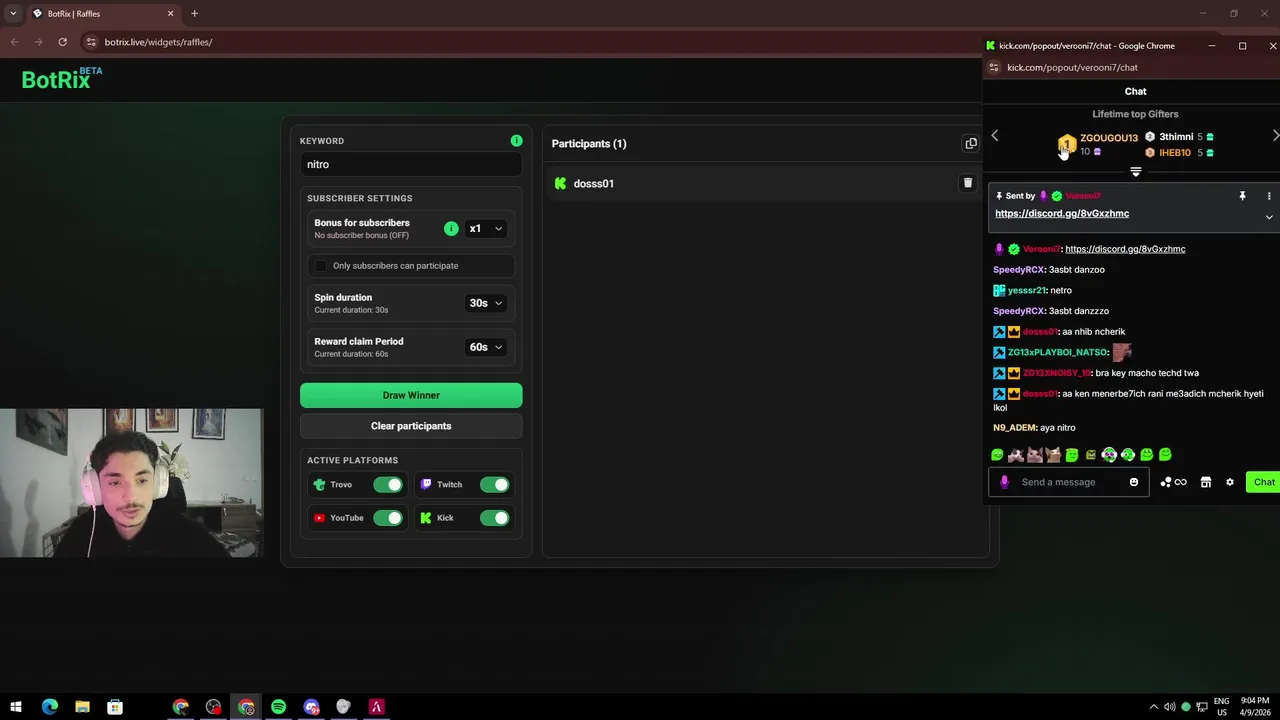Go to next top gifters page
Image resolution: width=1280 pixels, height=720 pixels.
click(x=1275, y=136)
